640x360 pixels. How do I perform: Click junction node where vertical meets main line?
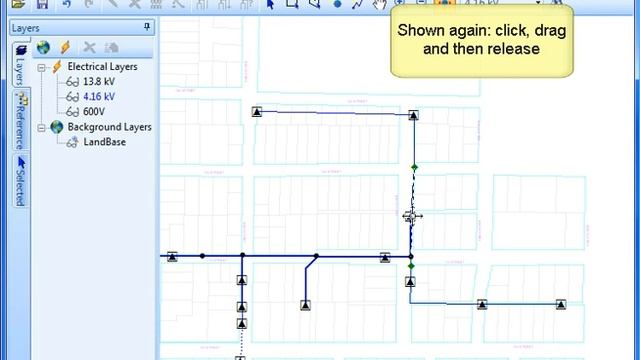tap(411, 256)
